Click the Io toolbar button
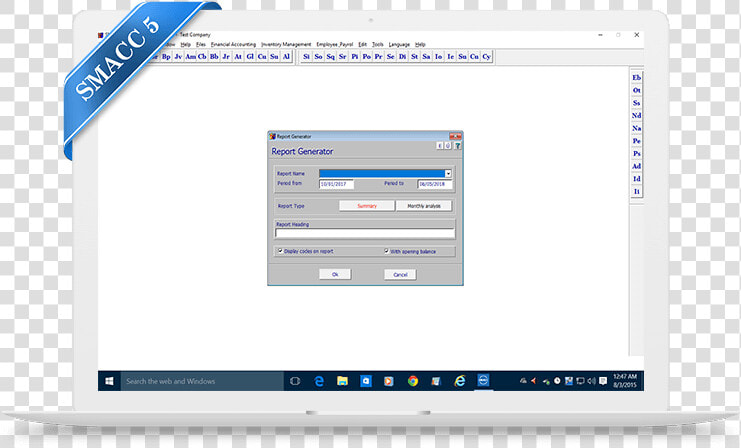 point(439,57)
